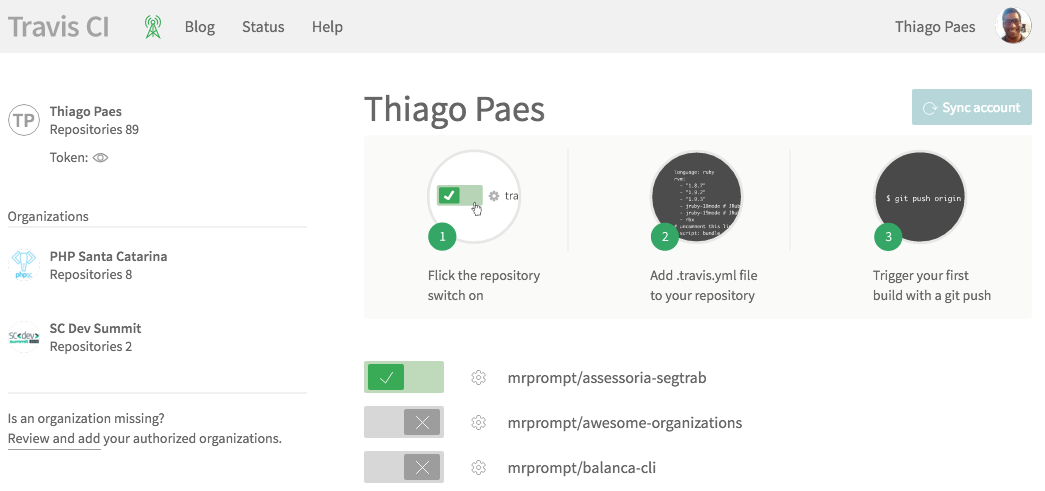Open settings gear for mrprompt/balanca-cli
This screenshot has height=491, width=1045.
coord(478,468)
